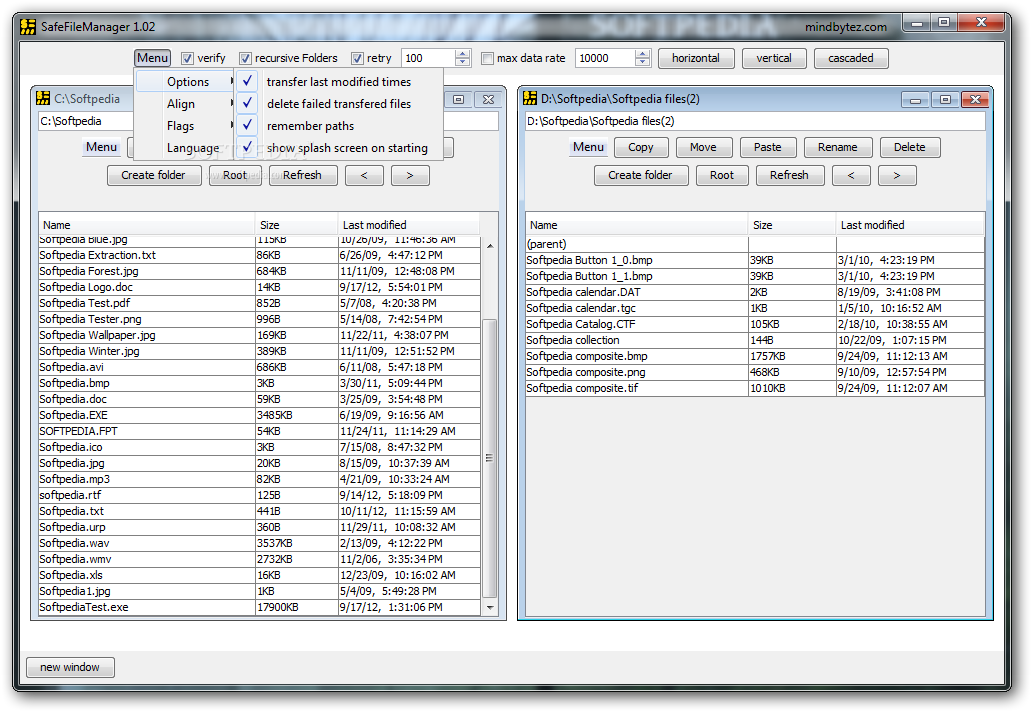This screenshot has height=712, width=1032.
Task: Arrange windows with vertical button
Action: click(774, 58)
